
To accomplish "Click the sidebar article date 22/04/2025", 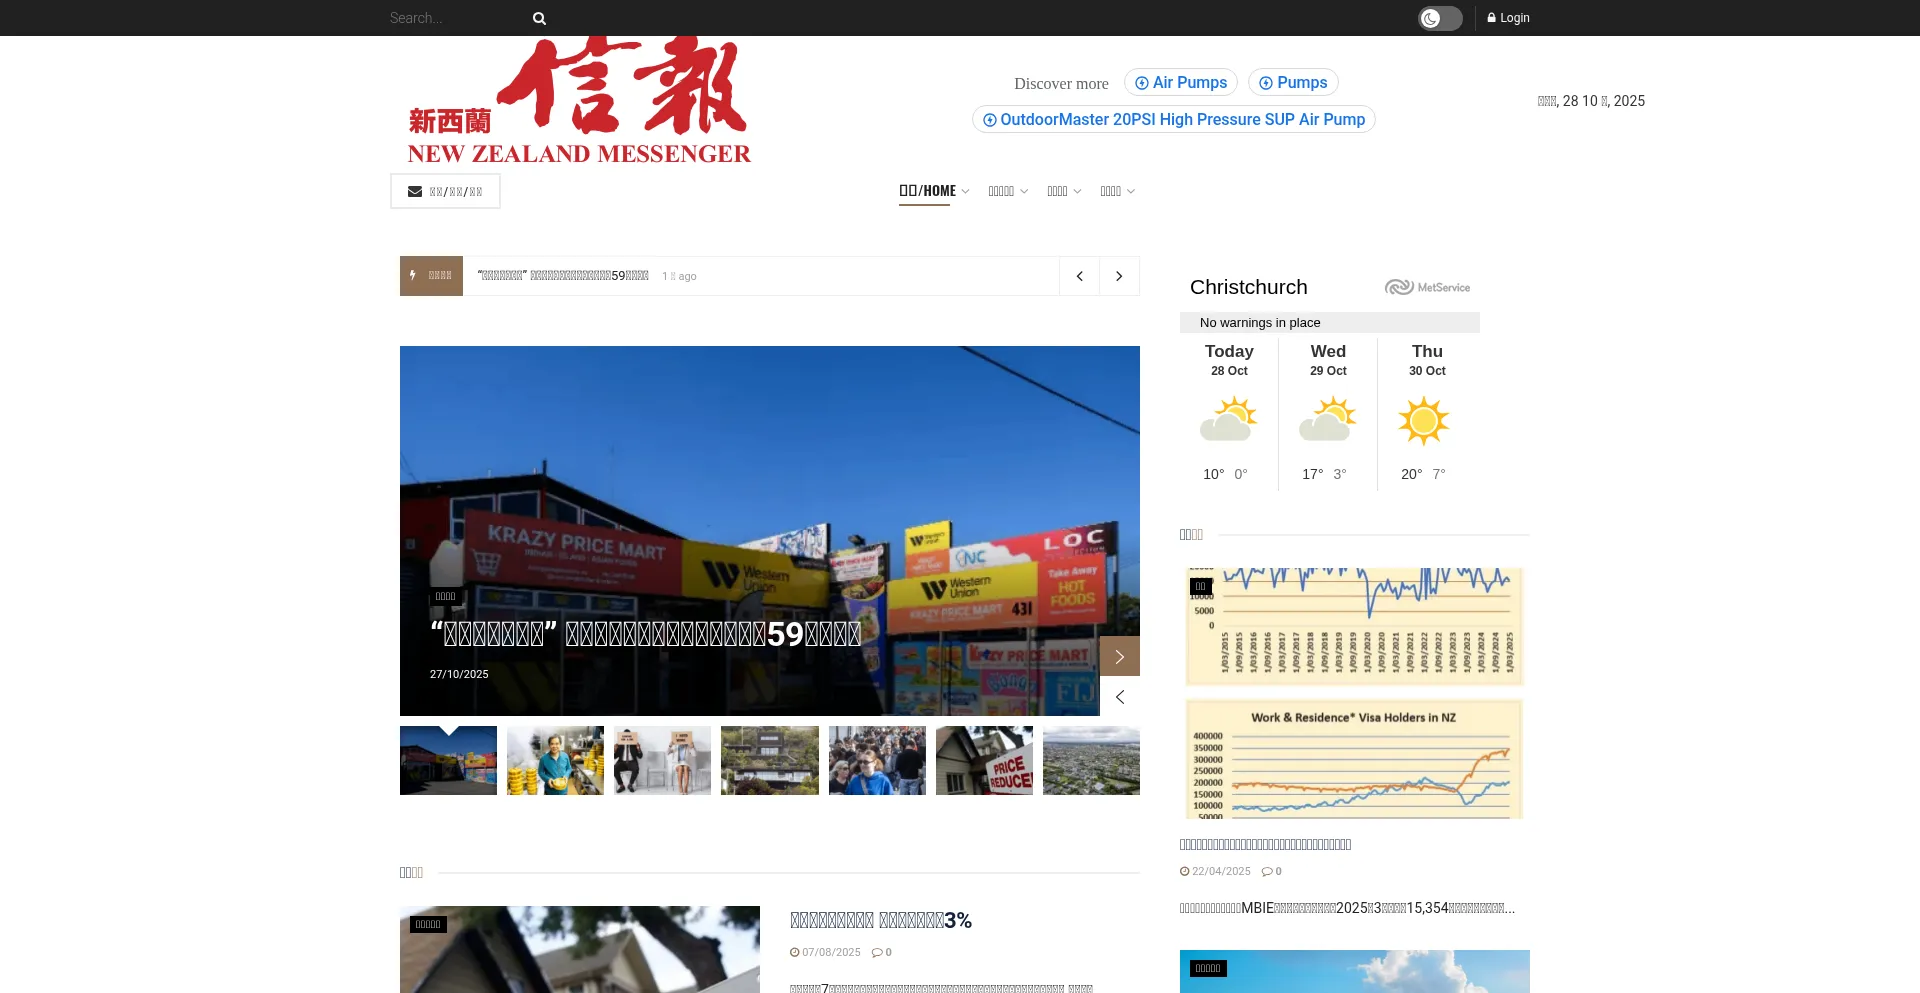I will pyautogui.click(x=1221, y=872).
